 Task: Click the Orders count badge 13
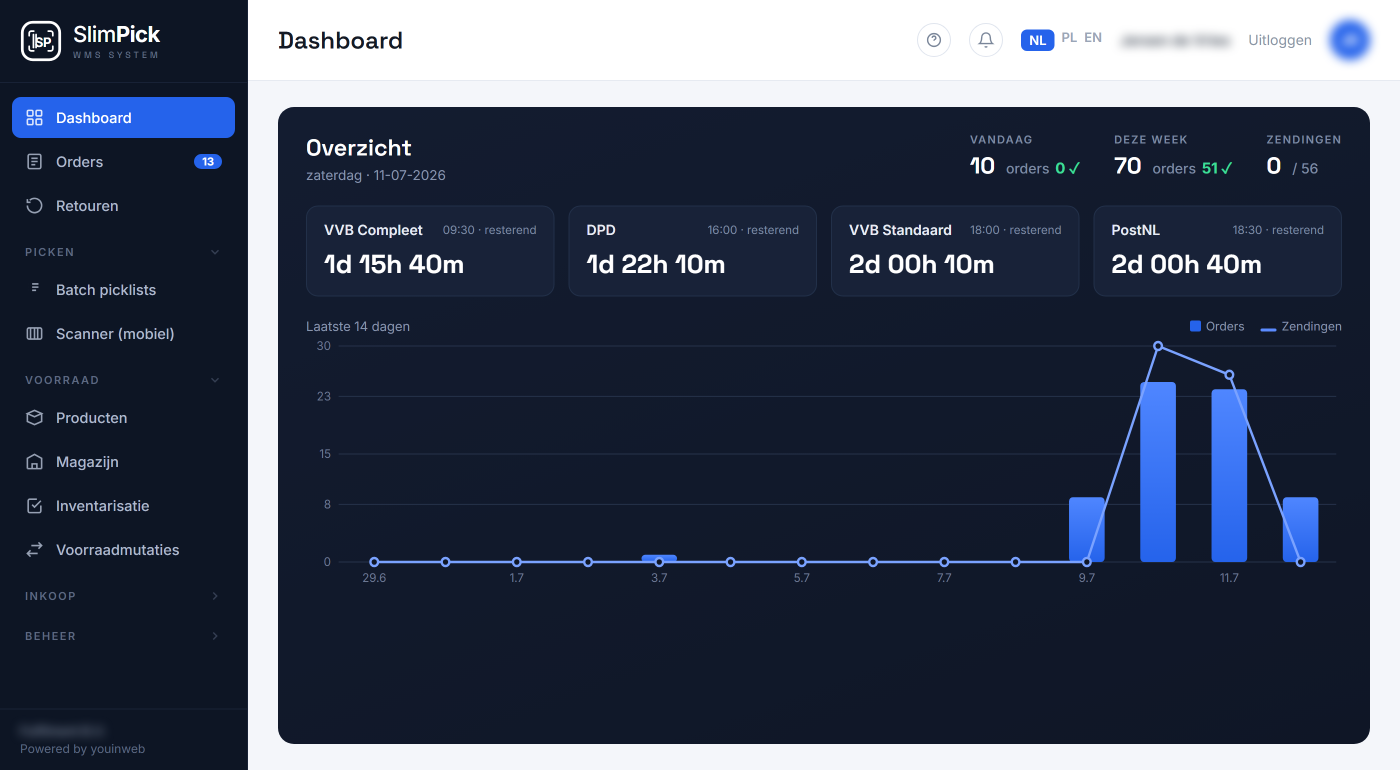(208, 162)
